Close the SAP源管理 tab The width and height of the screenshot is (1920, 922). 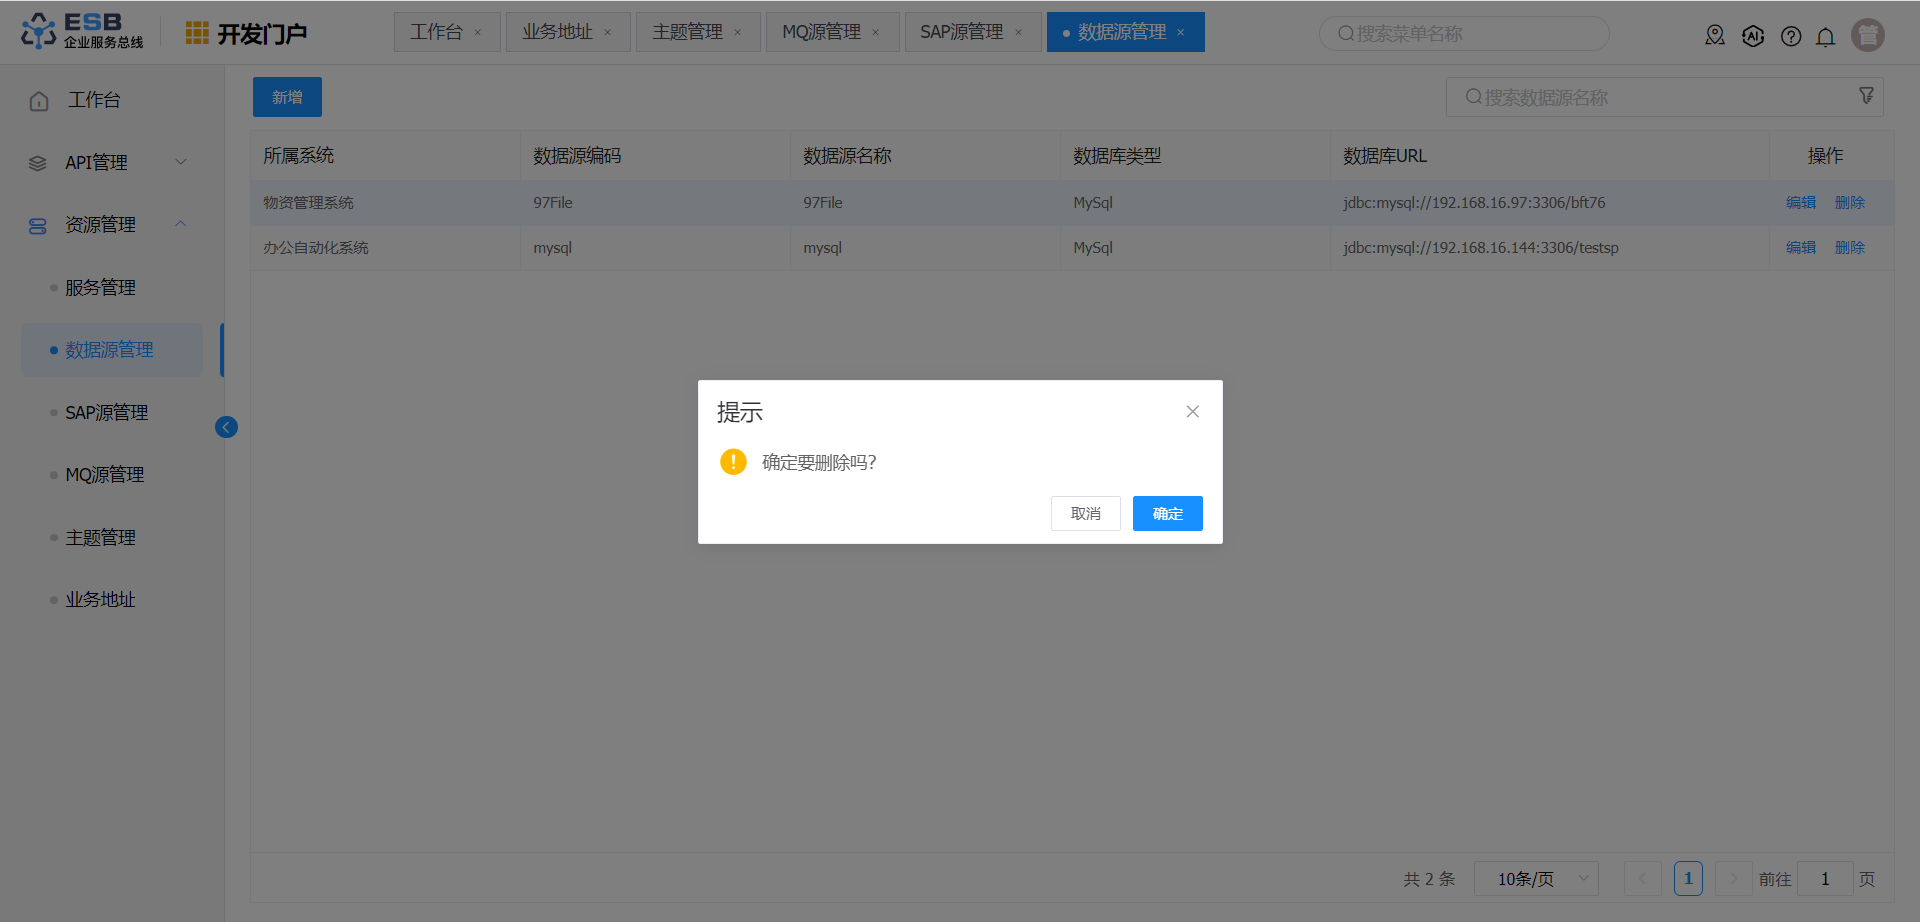coord(1019,33)
